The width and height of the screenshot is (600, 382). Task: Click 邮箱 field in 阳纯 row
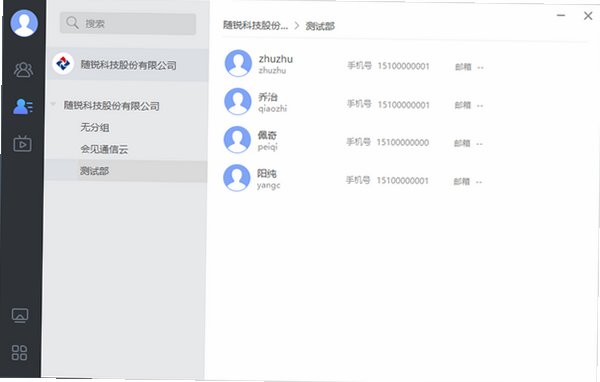[468, 181]
